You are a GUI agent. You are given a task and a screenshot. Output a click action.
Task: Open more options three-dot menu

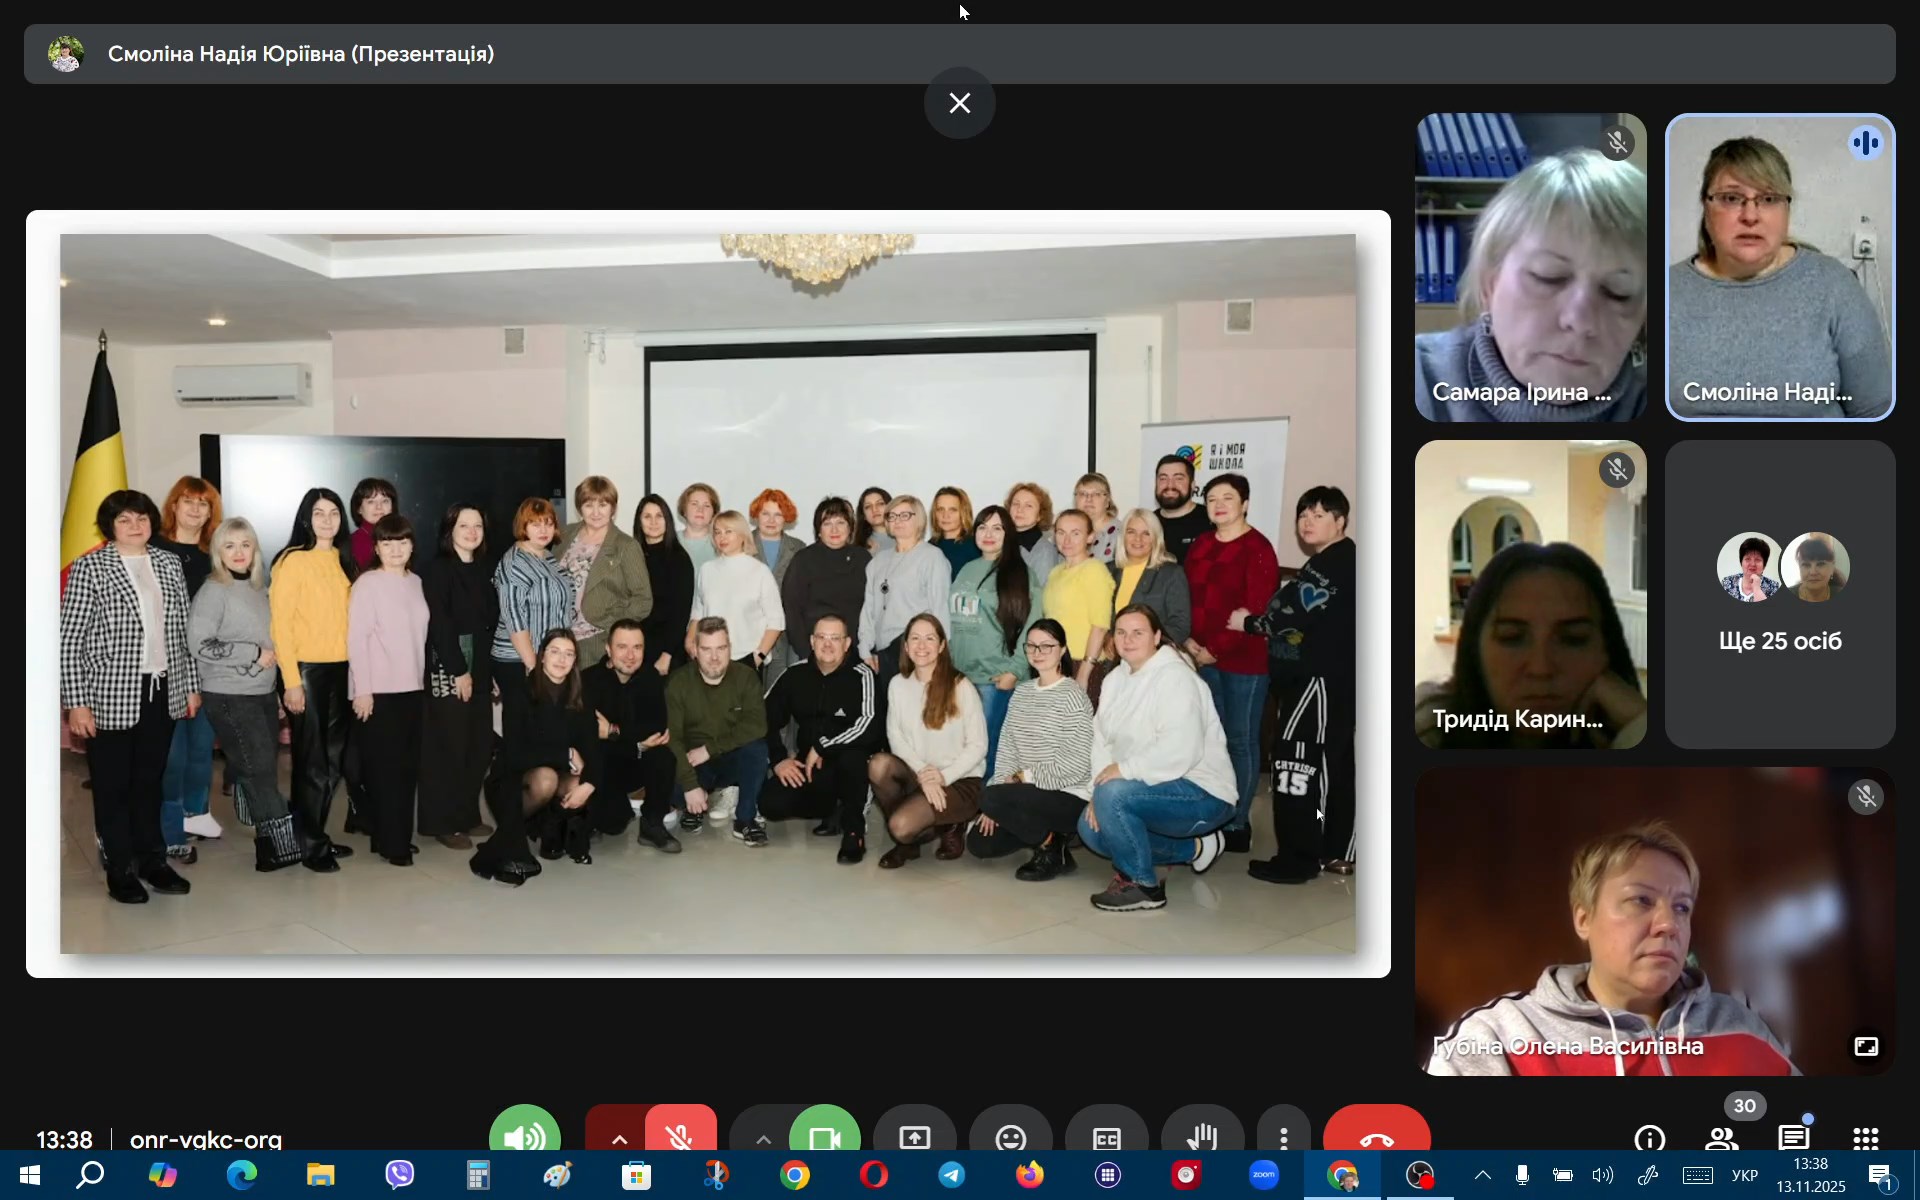[1284, 1137]
